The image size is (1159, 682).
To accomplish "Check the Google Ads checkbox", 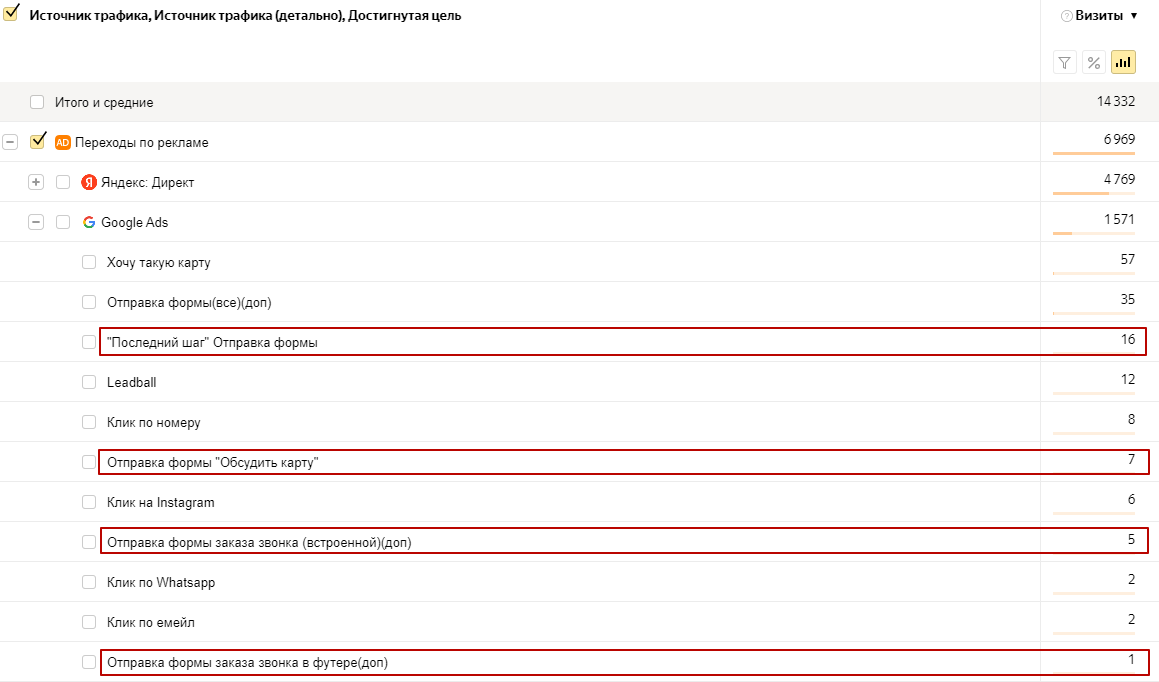I will 63,222.
